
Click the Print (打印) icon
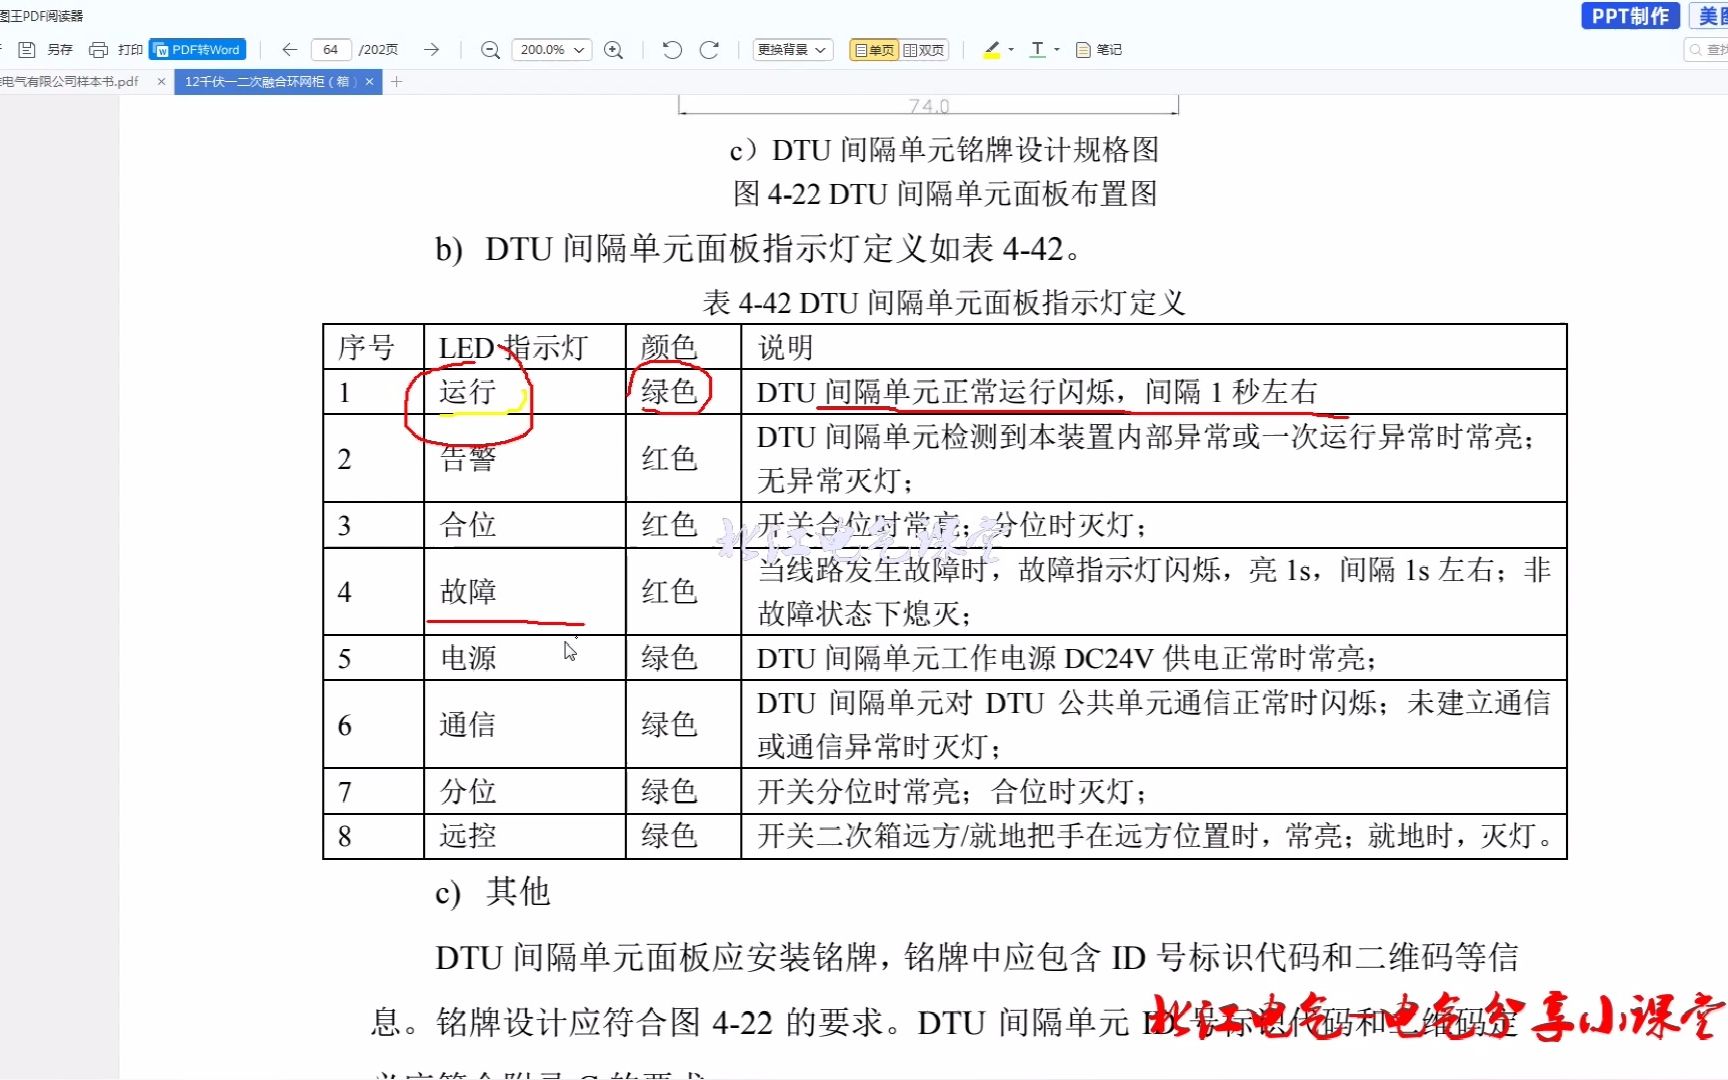(x=98, y=49)
